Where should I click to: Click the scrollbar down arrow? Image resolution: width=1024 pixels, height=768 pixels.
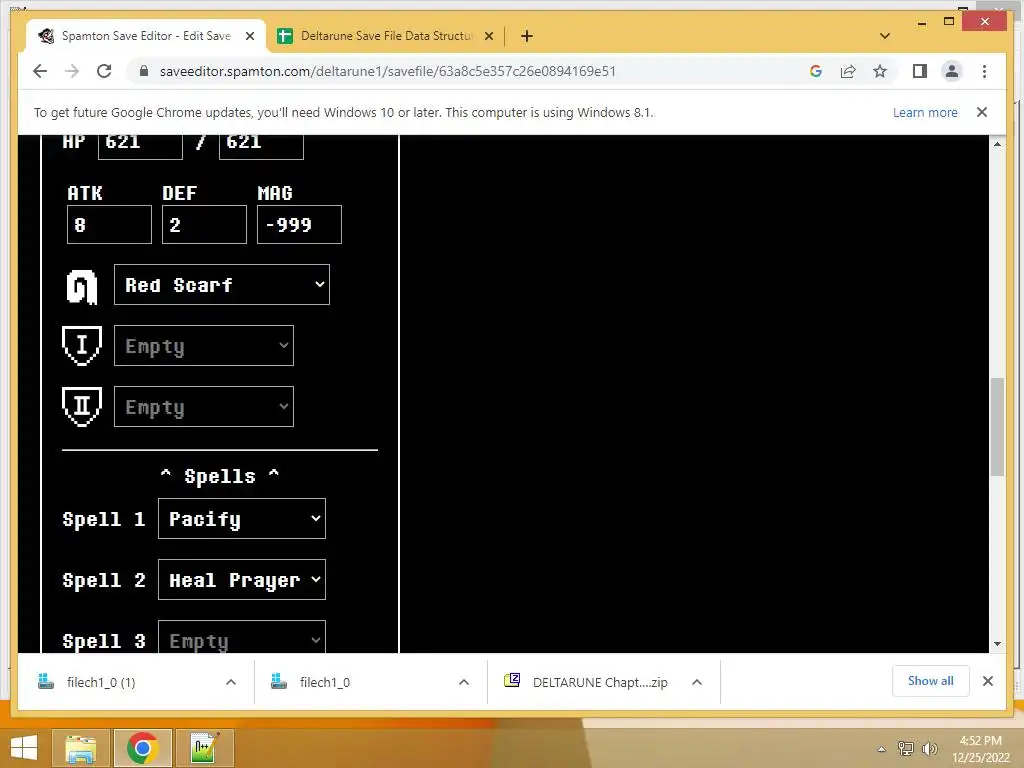(x=997, y=644)
